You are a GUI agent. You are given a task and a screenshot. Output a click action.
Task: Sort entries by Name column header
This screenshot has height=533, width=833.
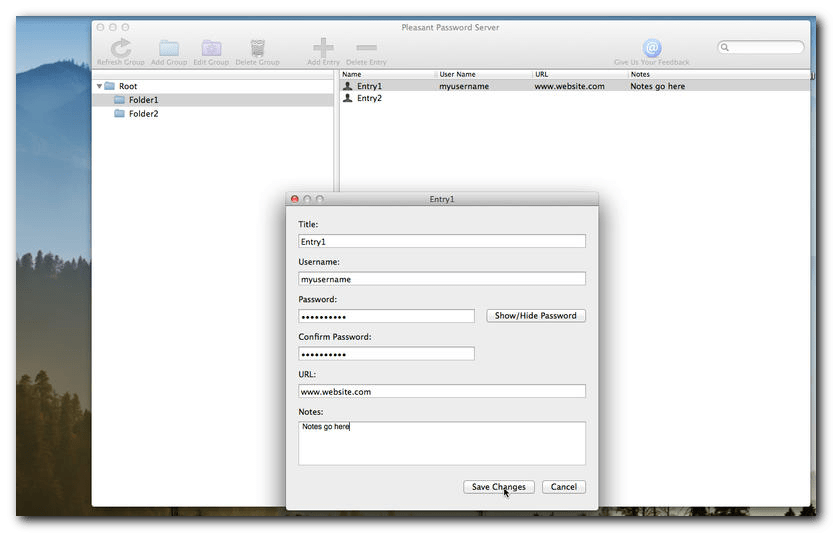coord(387,74)
